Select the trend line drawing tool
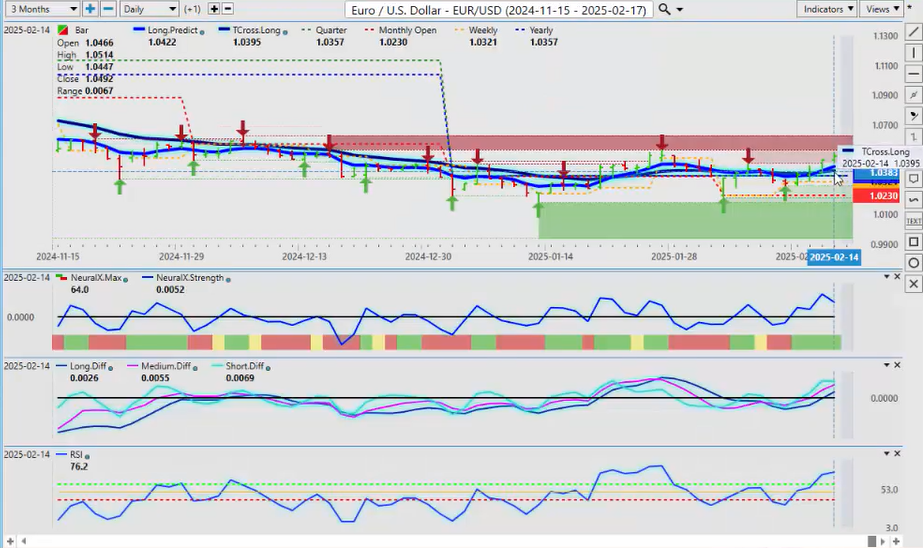923x548 pixels. [912, 31]
